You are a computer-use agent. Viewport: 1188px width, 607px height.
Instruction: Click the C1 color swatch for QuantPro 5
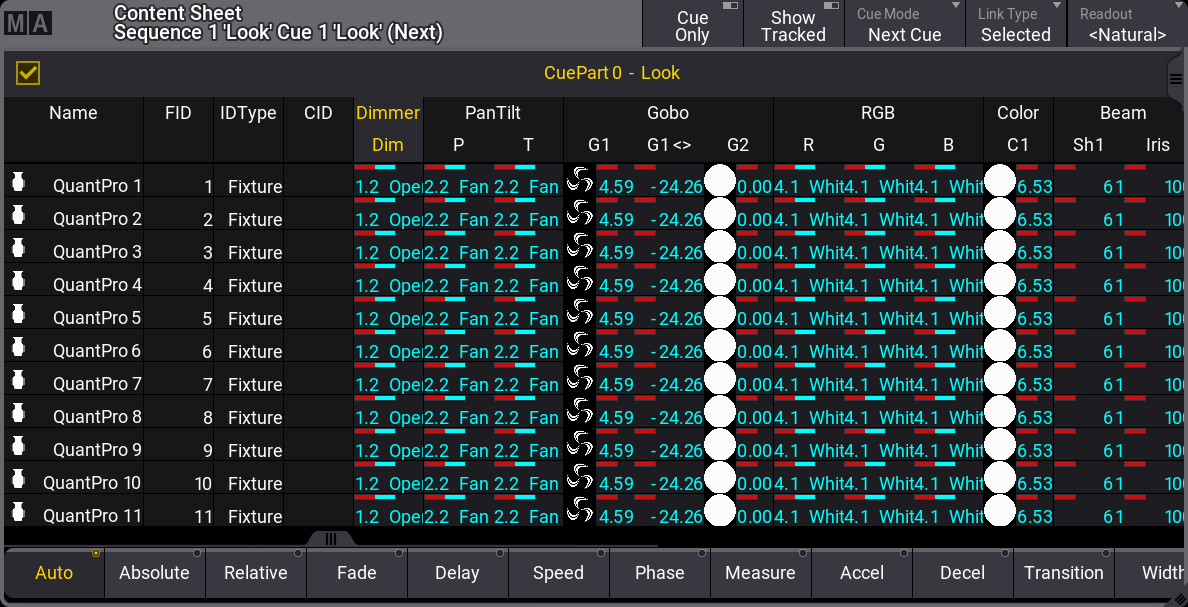pyautogui.click(x=999, y=312)
